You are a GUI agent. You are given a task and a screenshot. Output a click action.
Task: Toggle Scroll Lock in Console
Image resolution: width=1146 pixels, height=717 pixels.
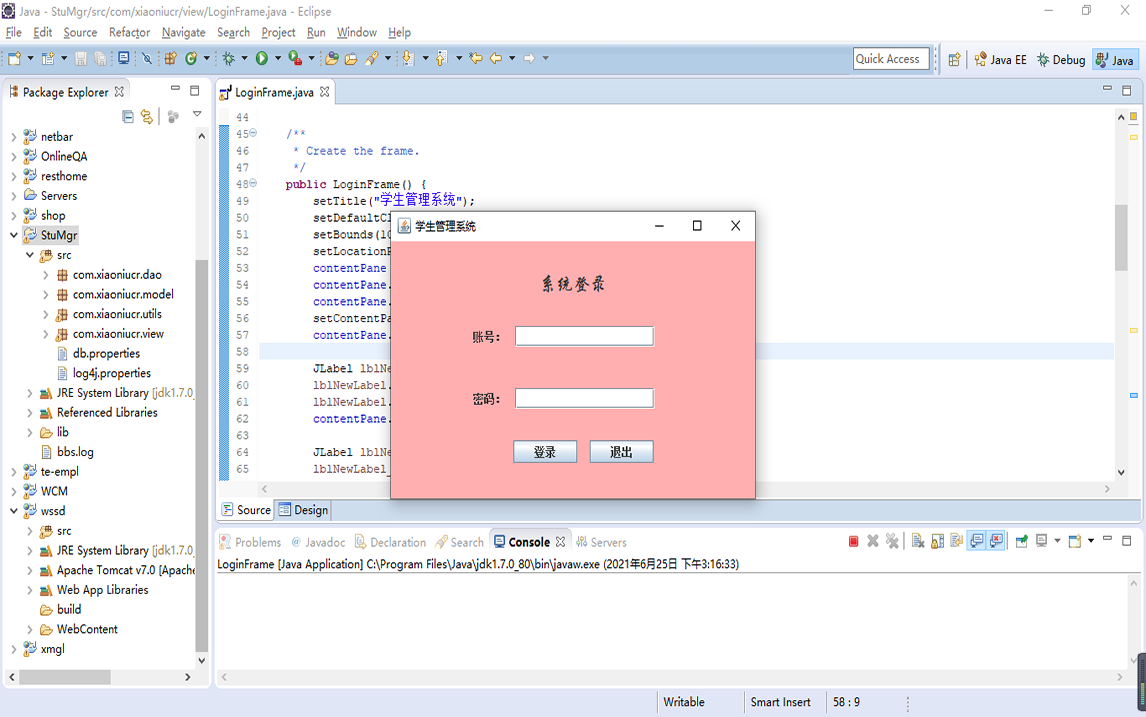coord(938,542)
